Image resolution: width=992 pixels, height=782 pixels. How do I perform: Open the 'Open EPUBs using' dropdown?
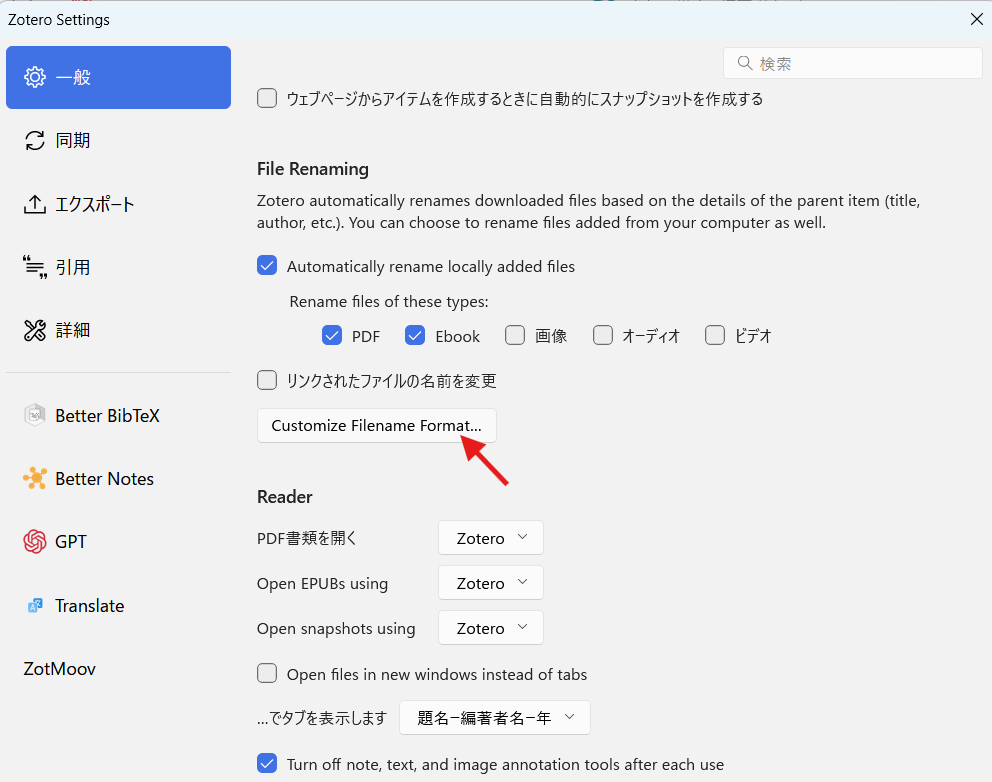(490, 583)
